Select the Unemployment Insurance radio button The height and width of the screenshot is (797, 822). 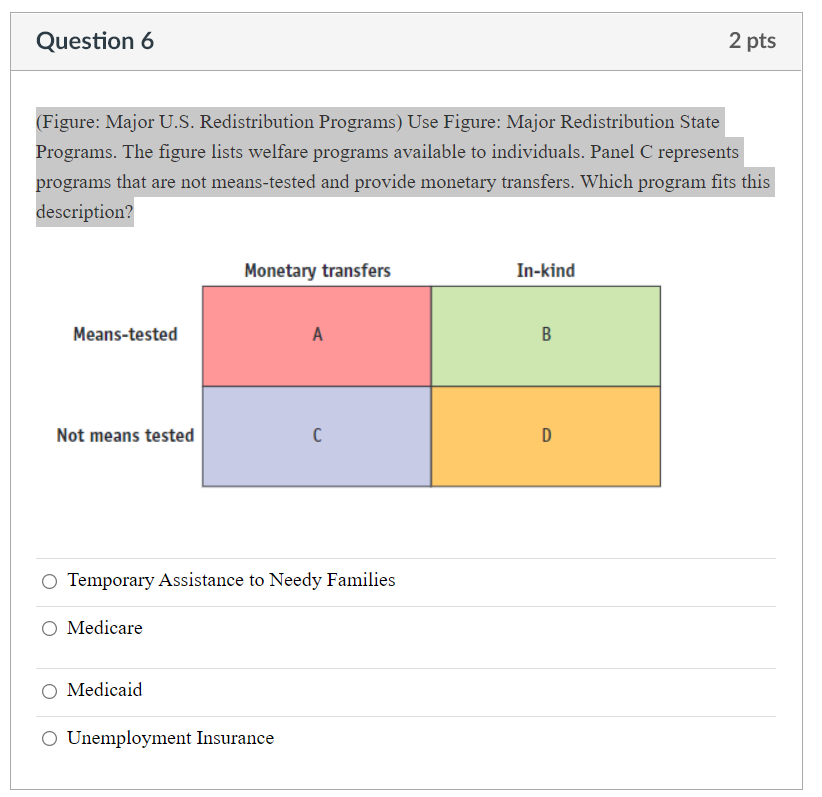(x=48, y=738)
